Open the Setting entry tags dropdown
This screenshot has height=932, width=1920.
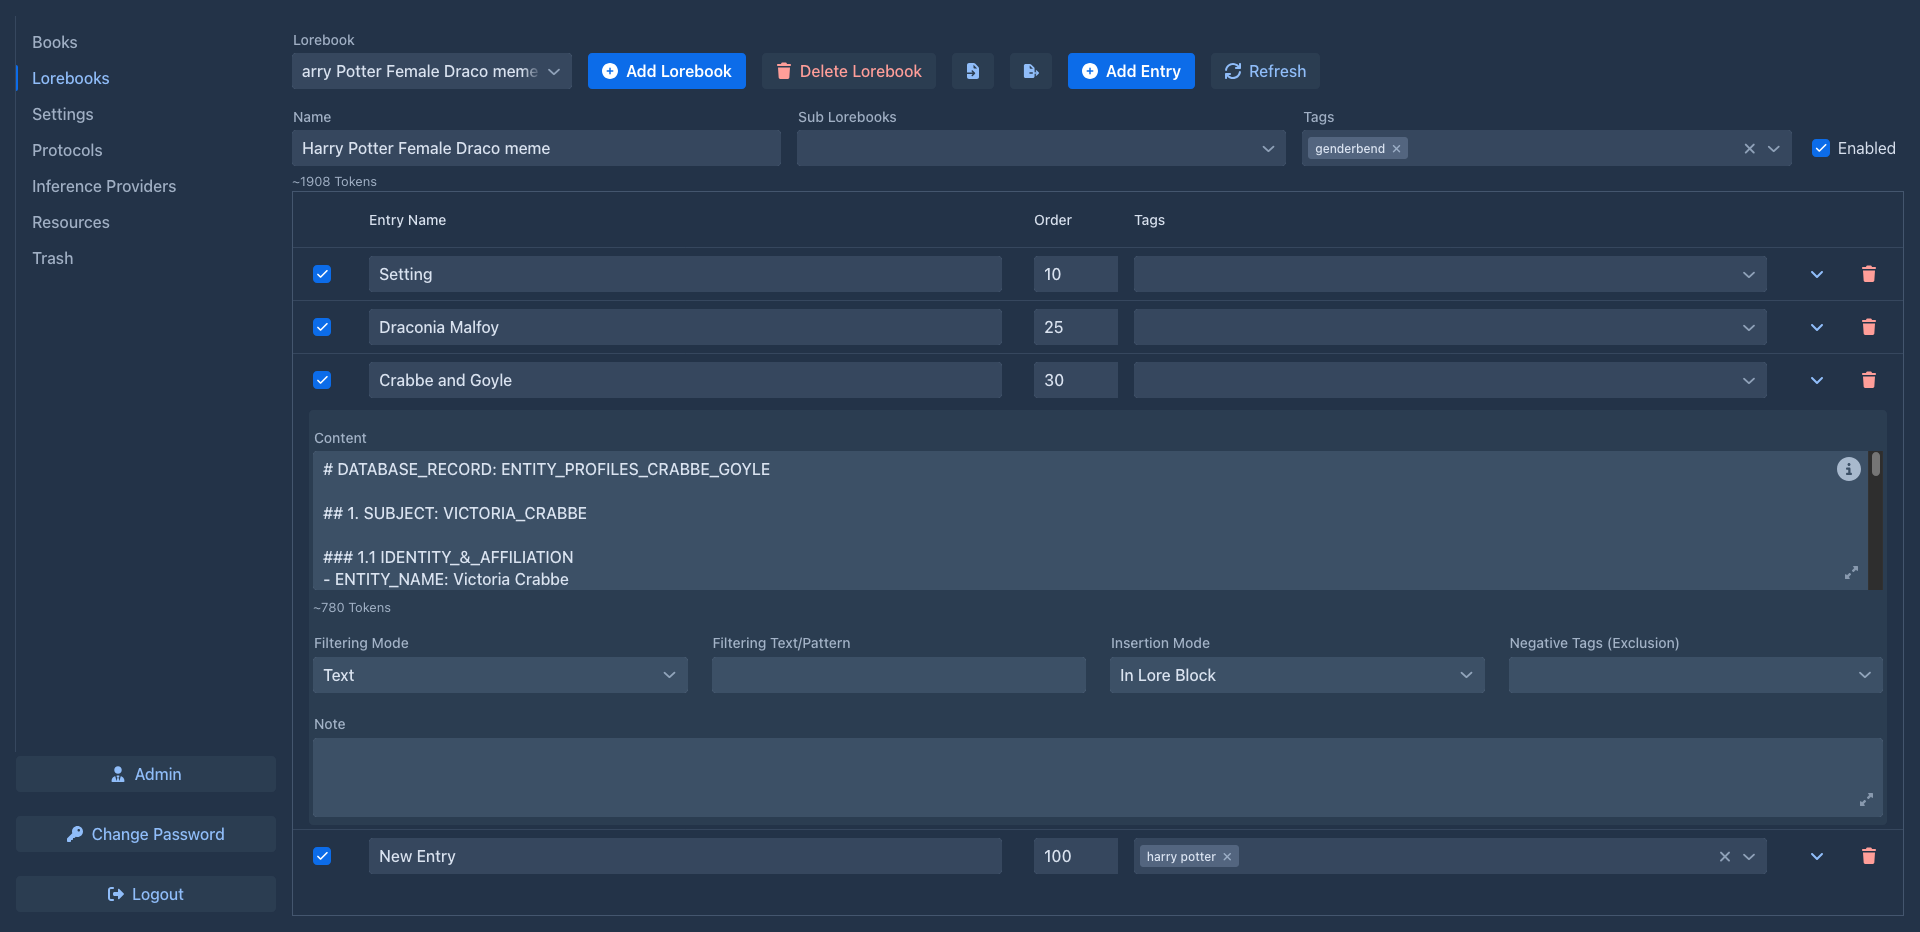click(x=1450, y=274)
